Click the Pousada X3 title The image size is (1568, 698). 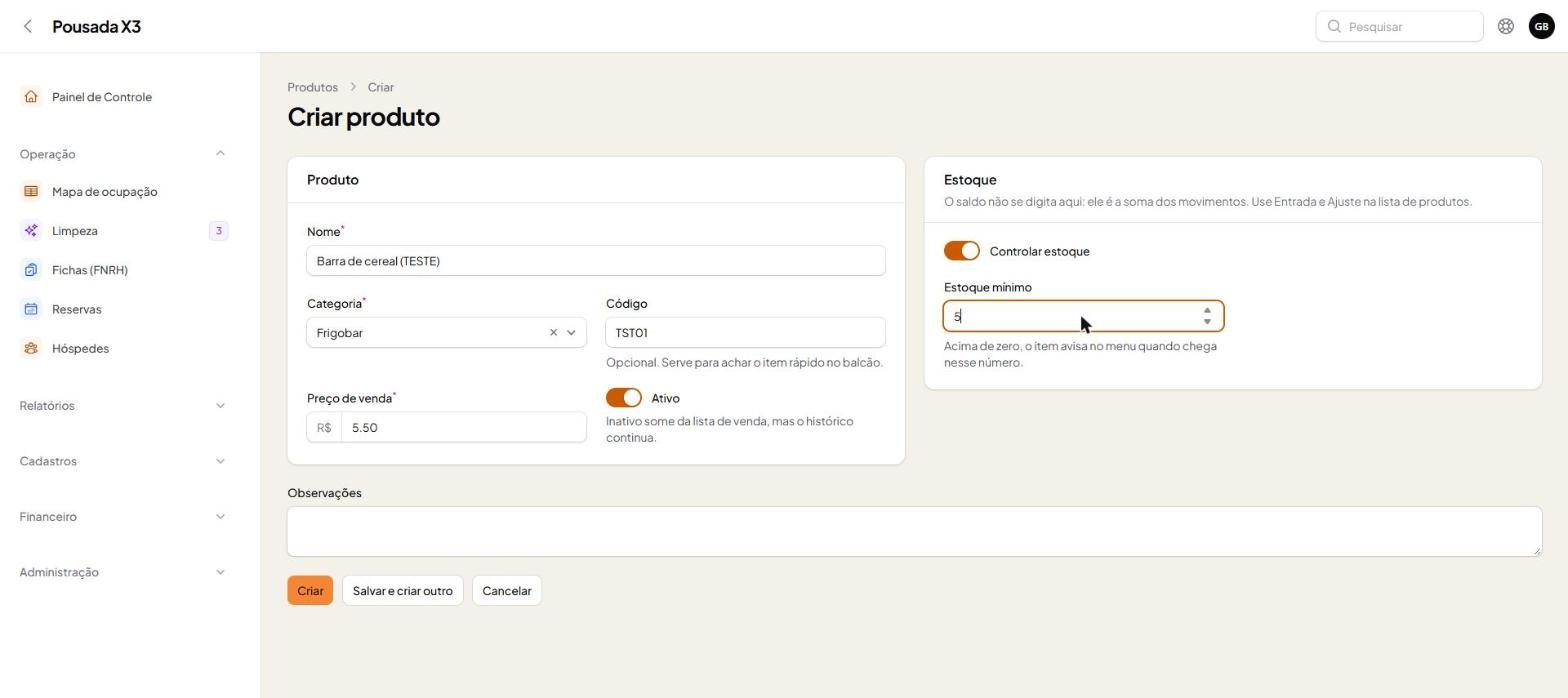pyautogui.click(x=96, y=27)
